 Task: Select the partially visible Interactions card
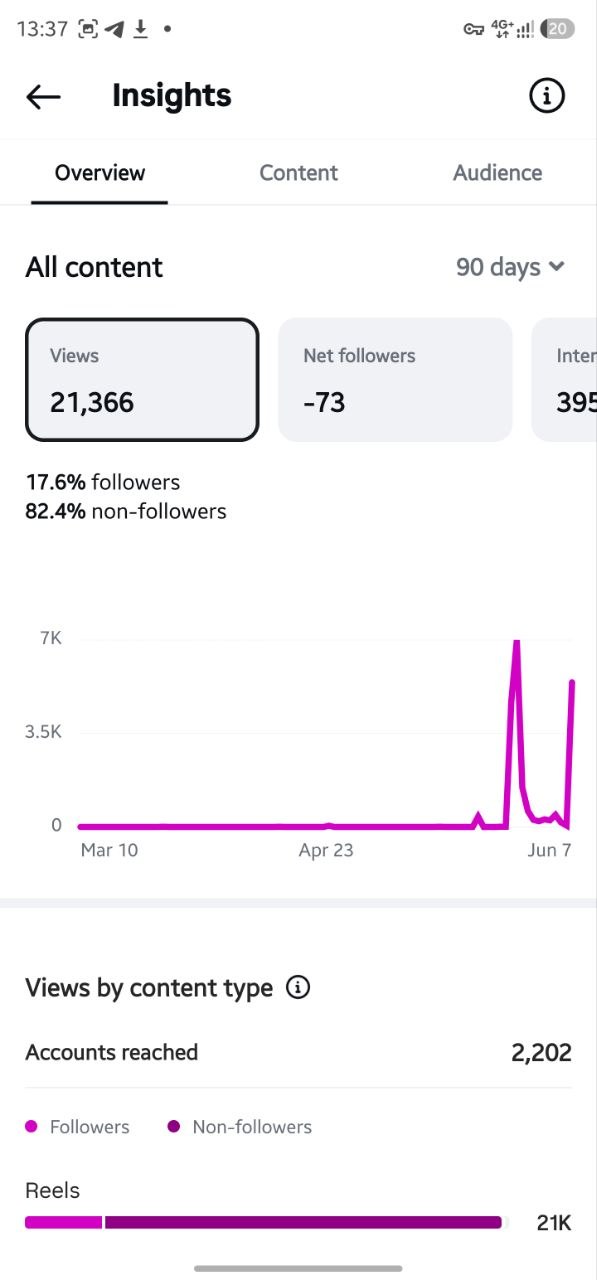pyautogui.click(x=564, y=380)
